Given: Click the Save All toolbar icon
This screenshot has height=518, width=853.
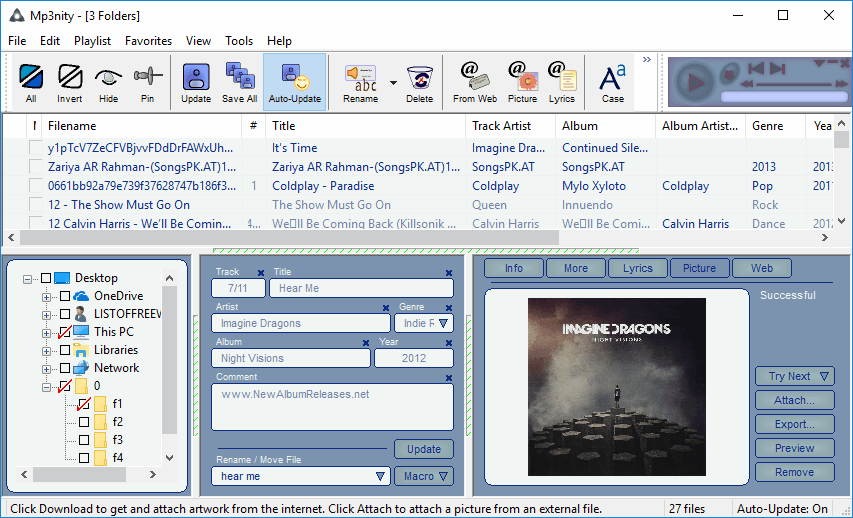Looking at the screenshot, I should coord(239,83).
